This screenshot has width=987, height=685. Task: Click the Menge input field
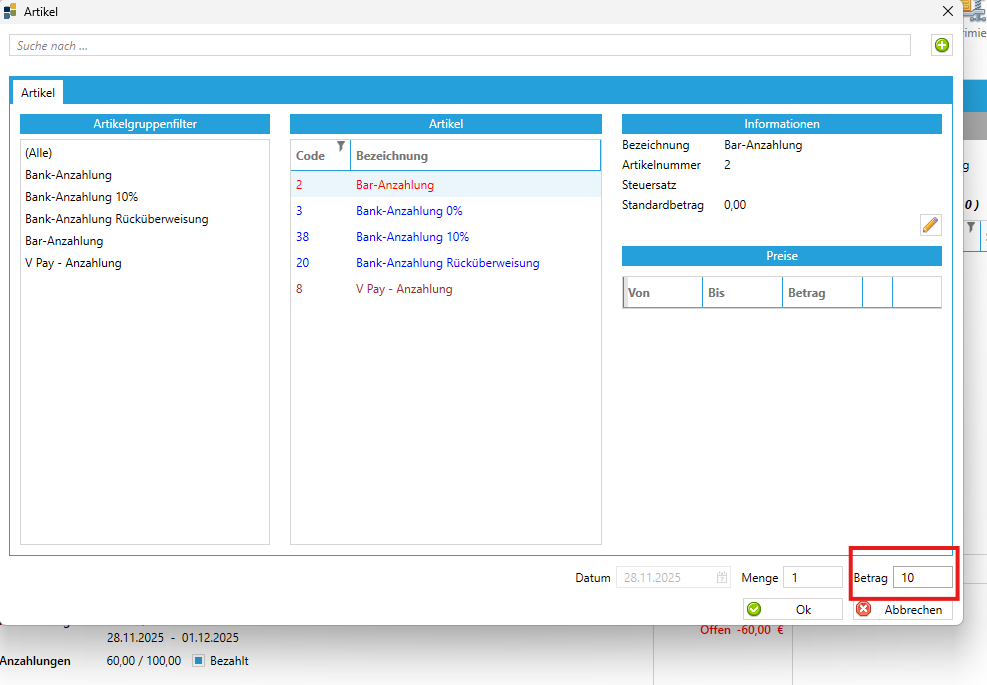(812, 578)
